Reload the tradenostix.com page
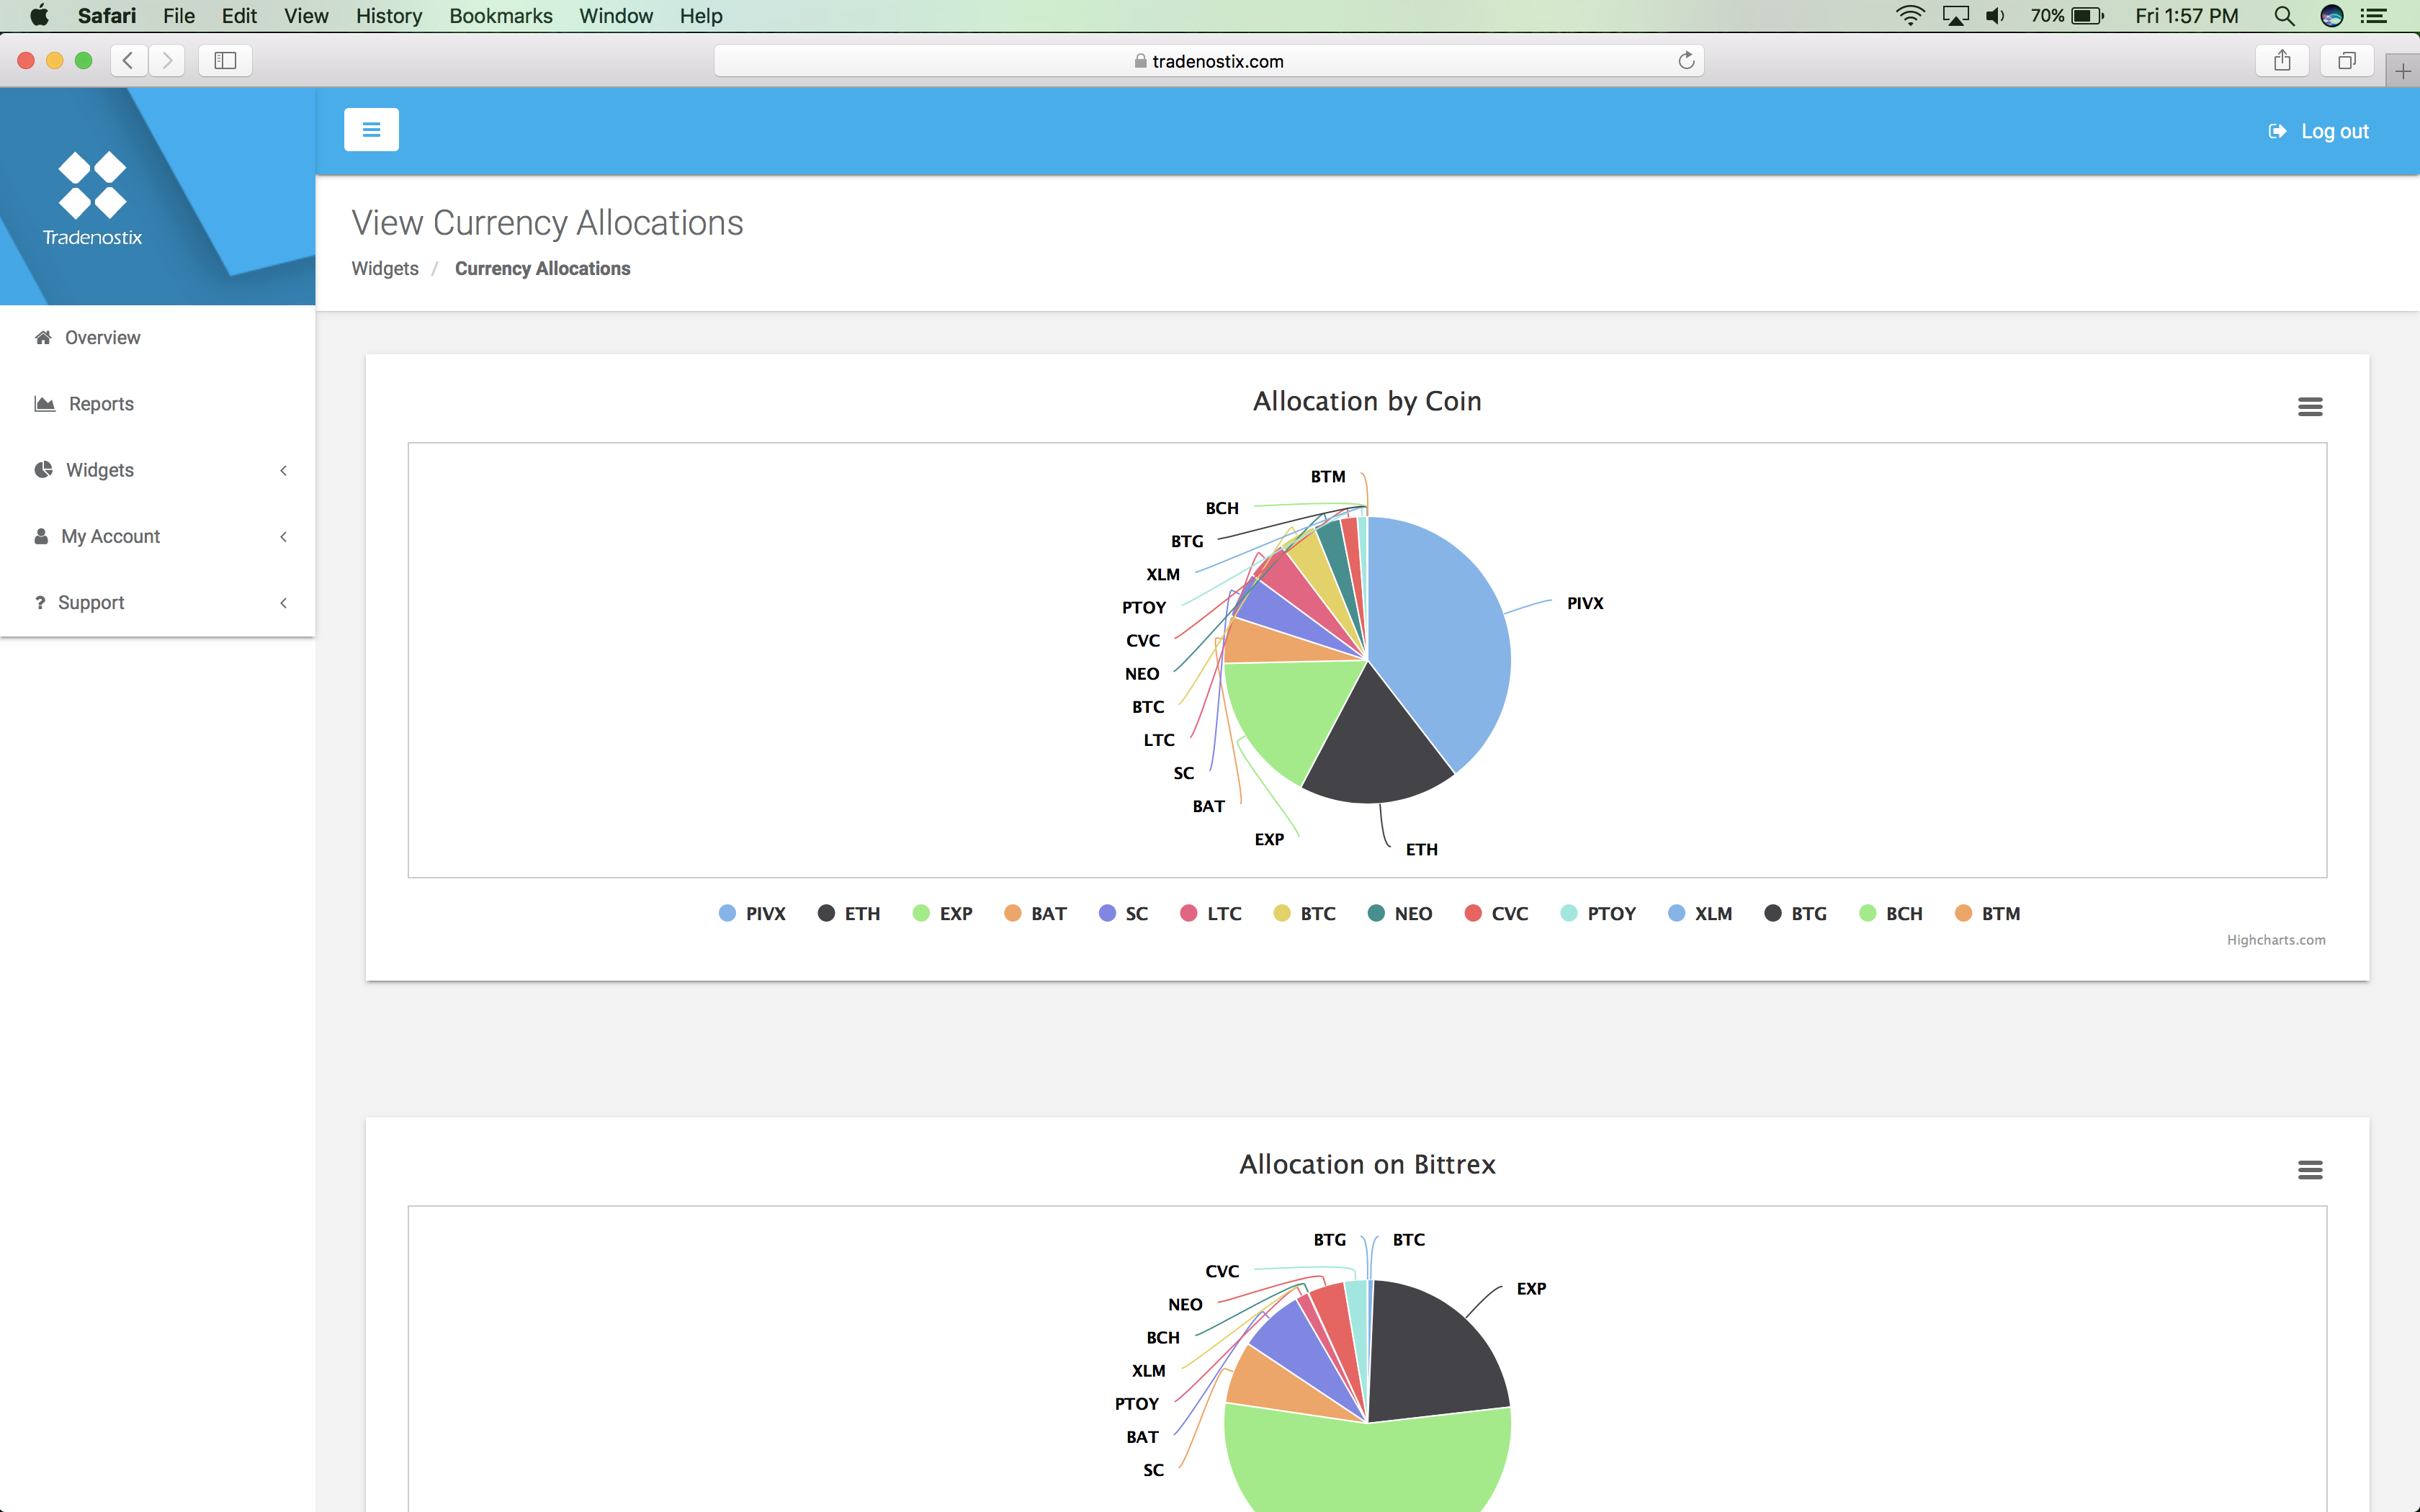Viewport: 2420px width, 1512px height. [x=1686, y=61]
